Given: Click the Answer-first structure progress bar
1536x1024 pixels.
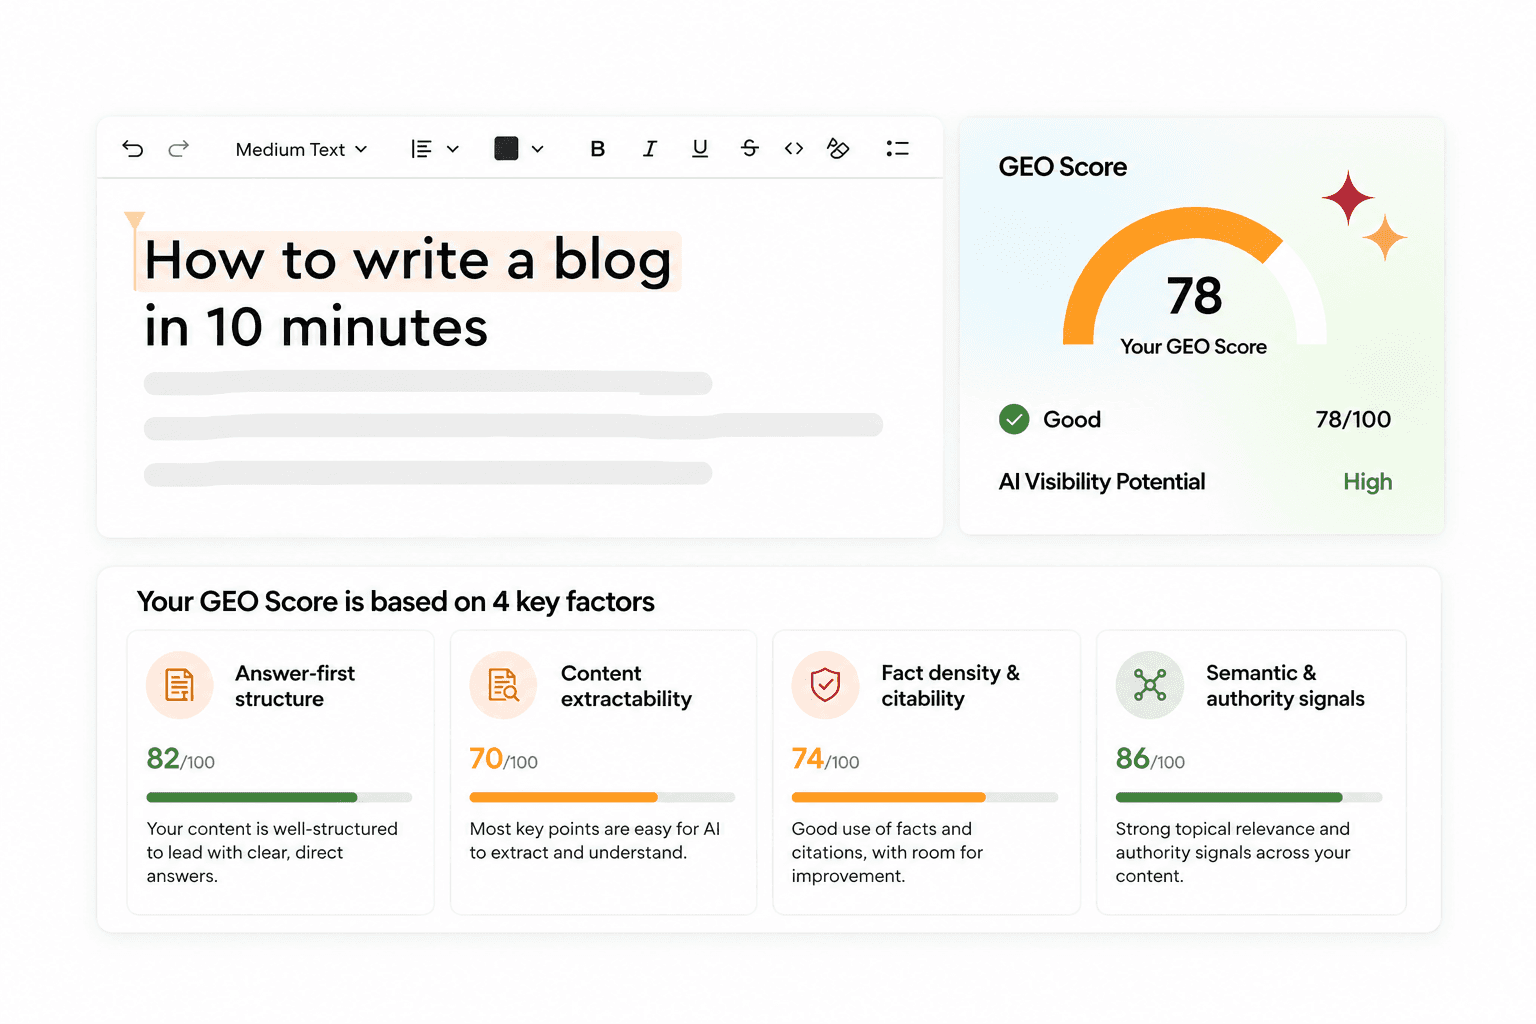Looking at the screenshot, I should coord(279,797).
